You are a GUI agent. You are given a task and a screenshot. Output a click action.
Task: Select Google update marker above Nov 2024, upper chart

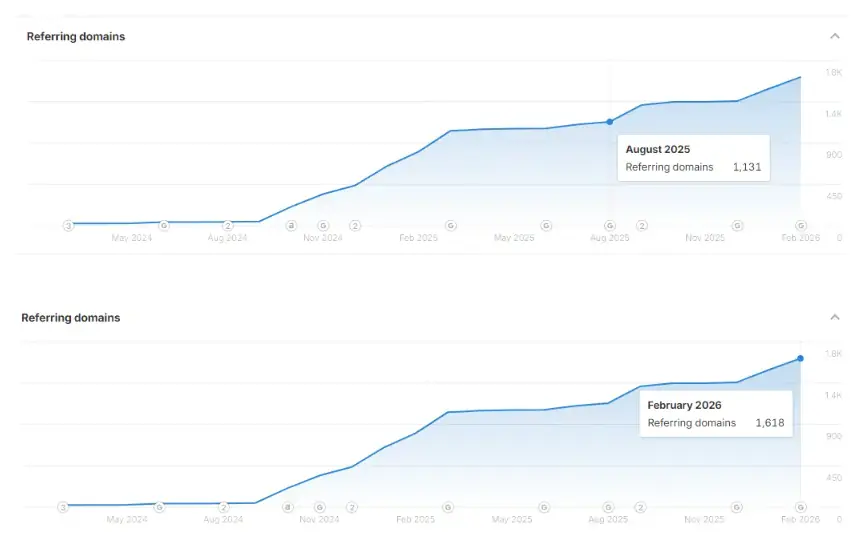[x=323, y=225]
